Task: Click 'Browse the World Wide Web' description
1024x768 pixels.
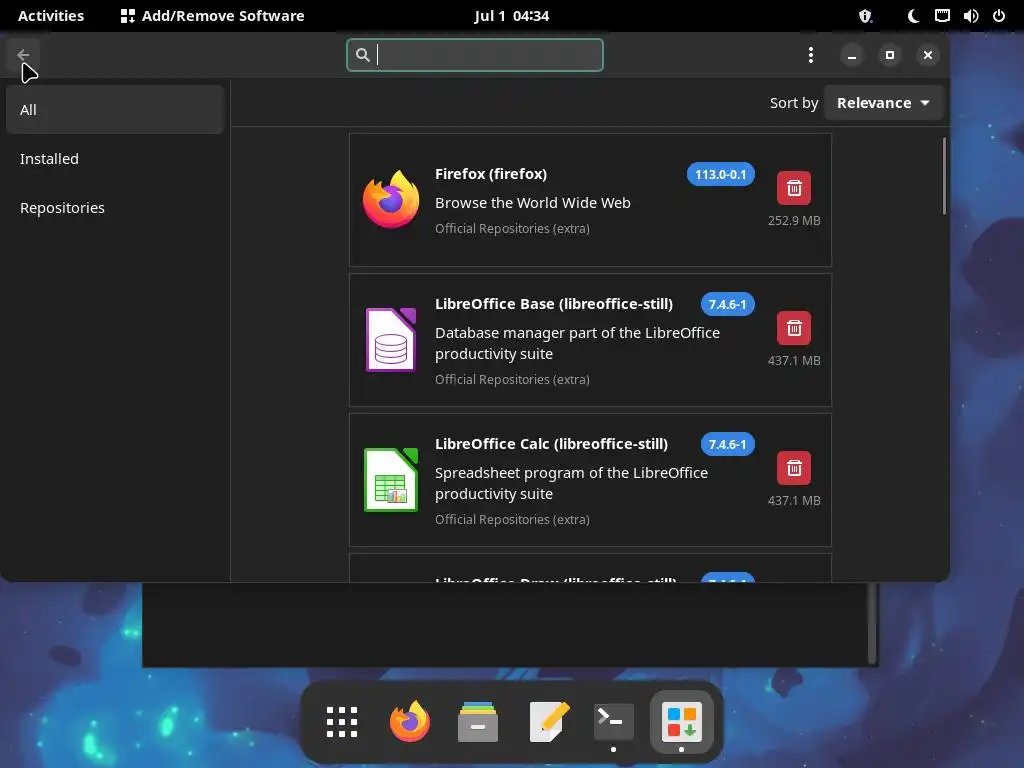Action: pyautogui.click(x=533, y=203)
